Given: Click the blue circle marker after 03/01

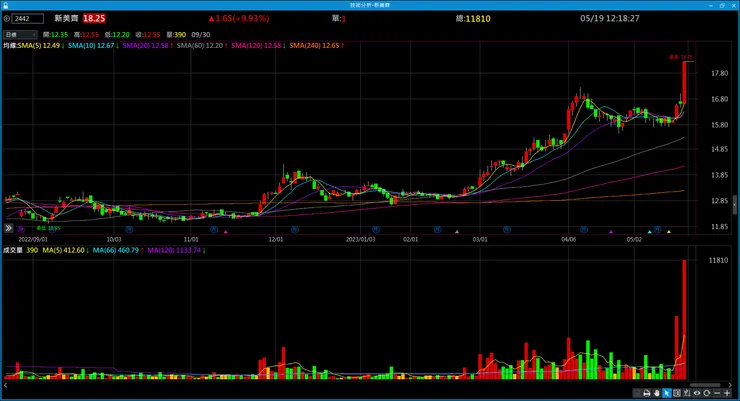Looking at the screenshot, I should click(x=507, y=230).
